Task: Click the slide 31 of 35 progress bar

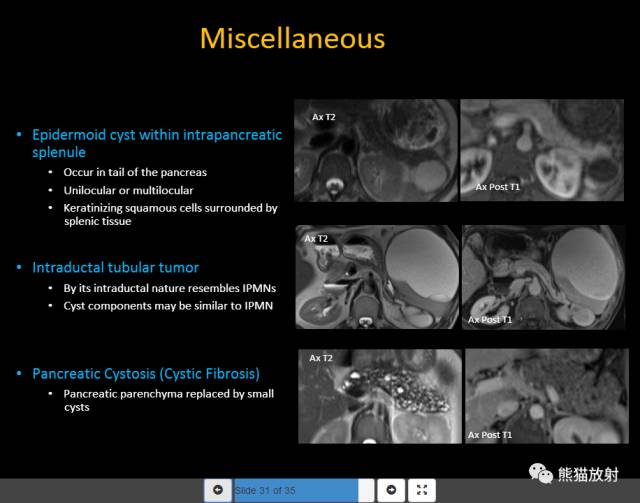Action: [304, 490]
